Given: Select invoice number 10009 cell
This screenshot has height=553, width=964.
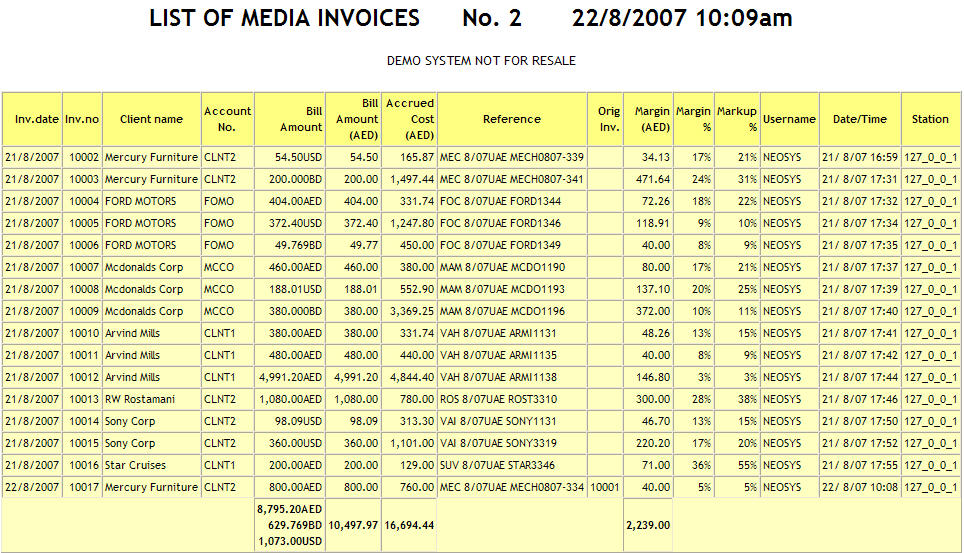Looking at the screenshot, I should (x=82, y=311).
